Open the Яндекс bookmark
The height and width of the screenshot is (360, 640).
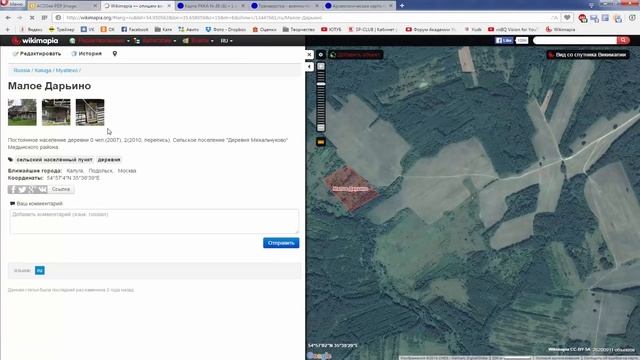31,29
